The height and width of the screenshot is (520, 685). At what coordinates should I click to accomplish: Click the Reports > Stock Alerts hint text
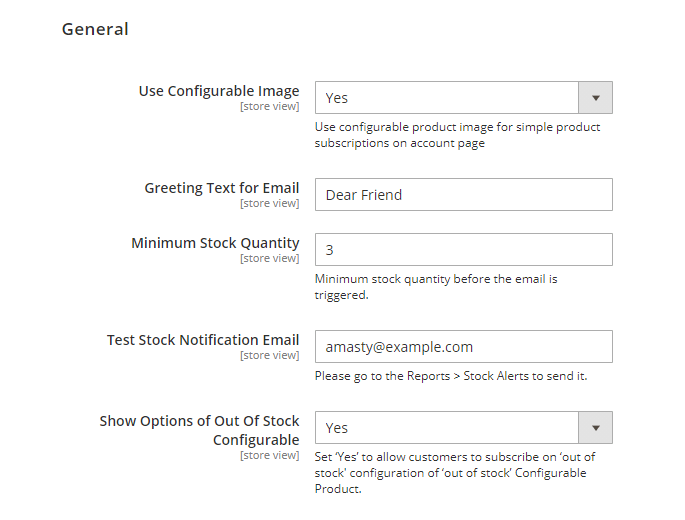(450, 376)
